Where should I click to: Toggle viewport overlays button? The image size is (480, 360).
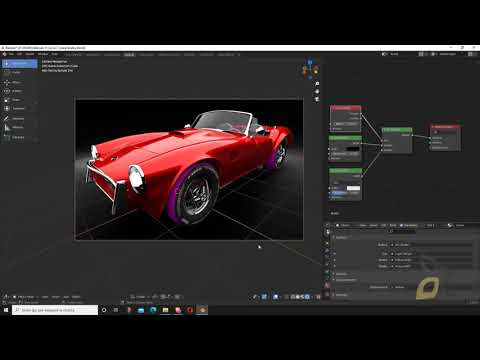click(x=275, y=296)
